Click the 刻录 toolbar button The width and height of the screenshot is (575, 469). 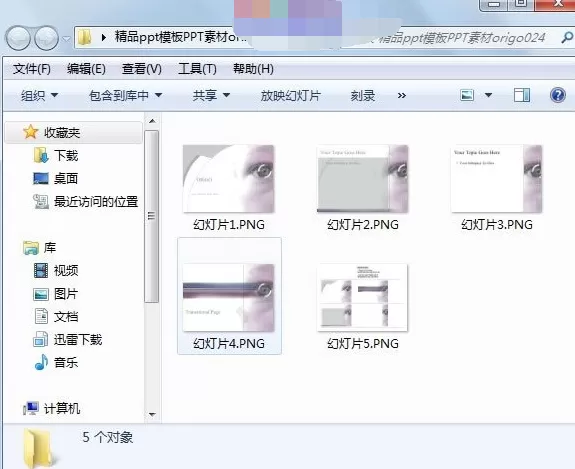coord(363,96)
